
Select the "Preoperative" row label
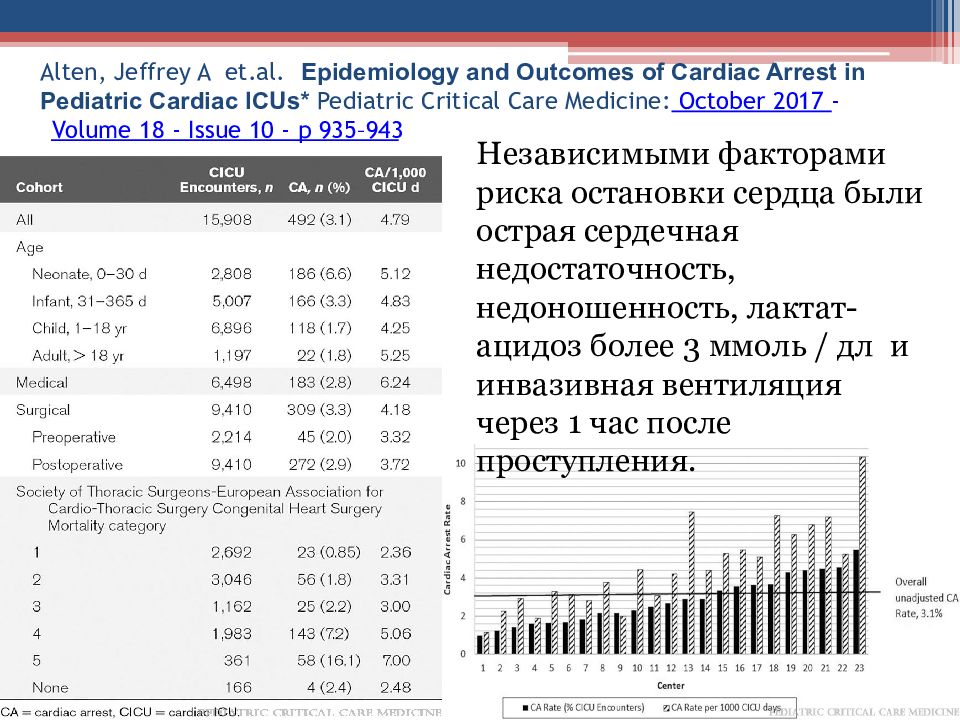pyautogui.click(x=73, y=437)
